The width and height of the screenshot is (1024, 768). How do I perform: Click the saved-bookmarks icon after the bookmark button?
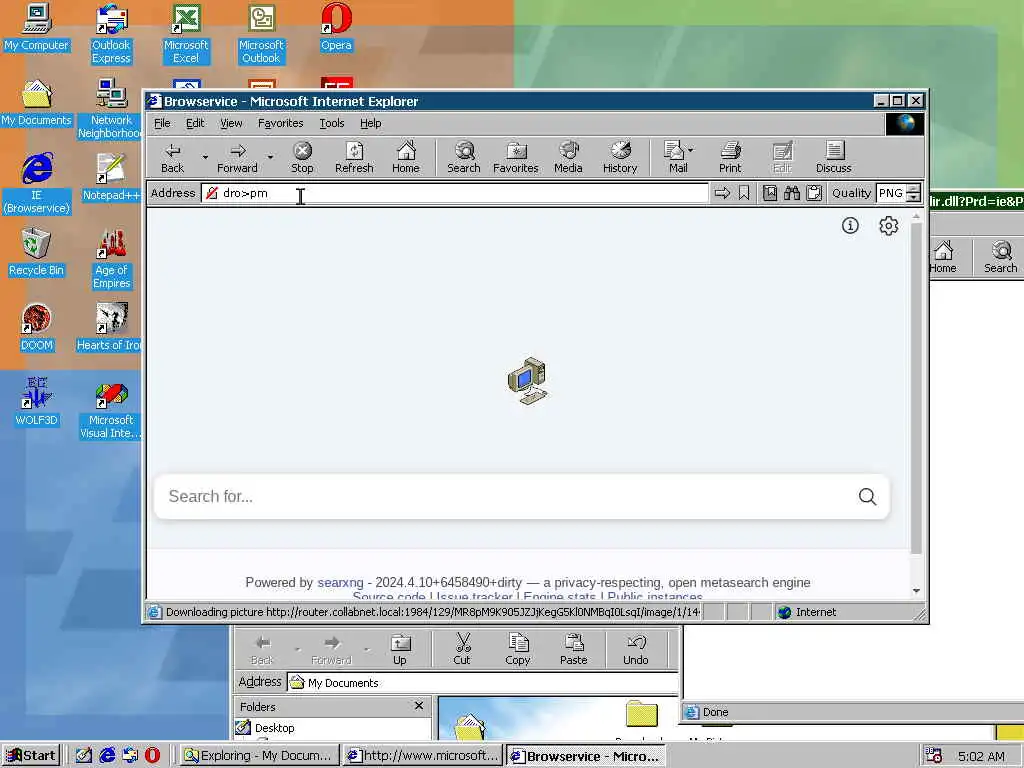coord(770,193)
